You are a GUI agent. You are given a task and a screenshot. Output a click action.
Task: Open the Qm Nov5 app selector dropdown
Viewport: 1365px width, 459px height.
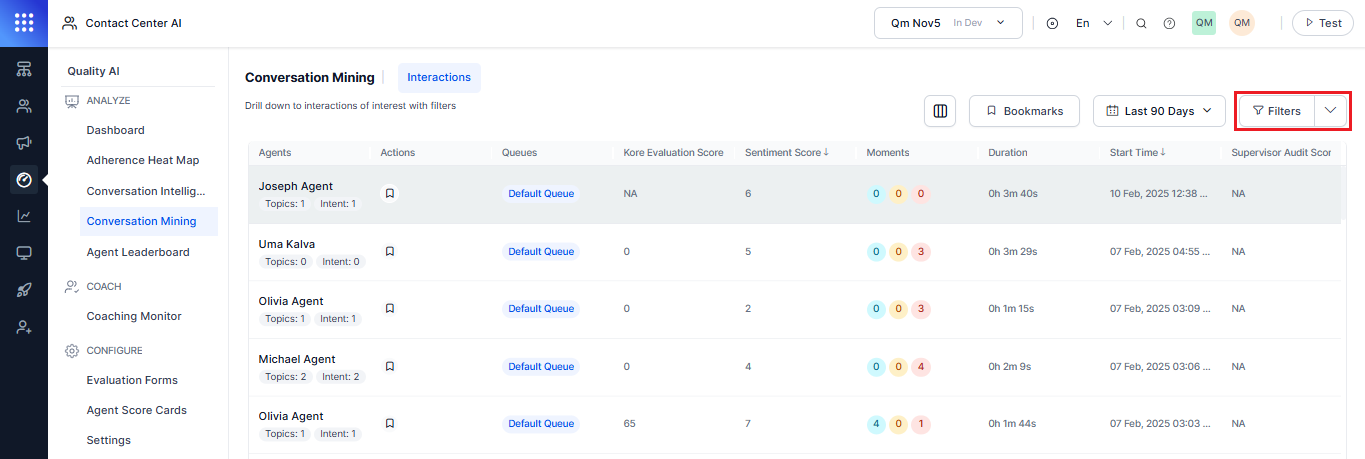pyautogui.click(x=948, y=23)
